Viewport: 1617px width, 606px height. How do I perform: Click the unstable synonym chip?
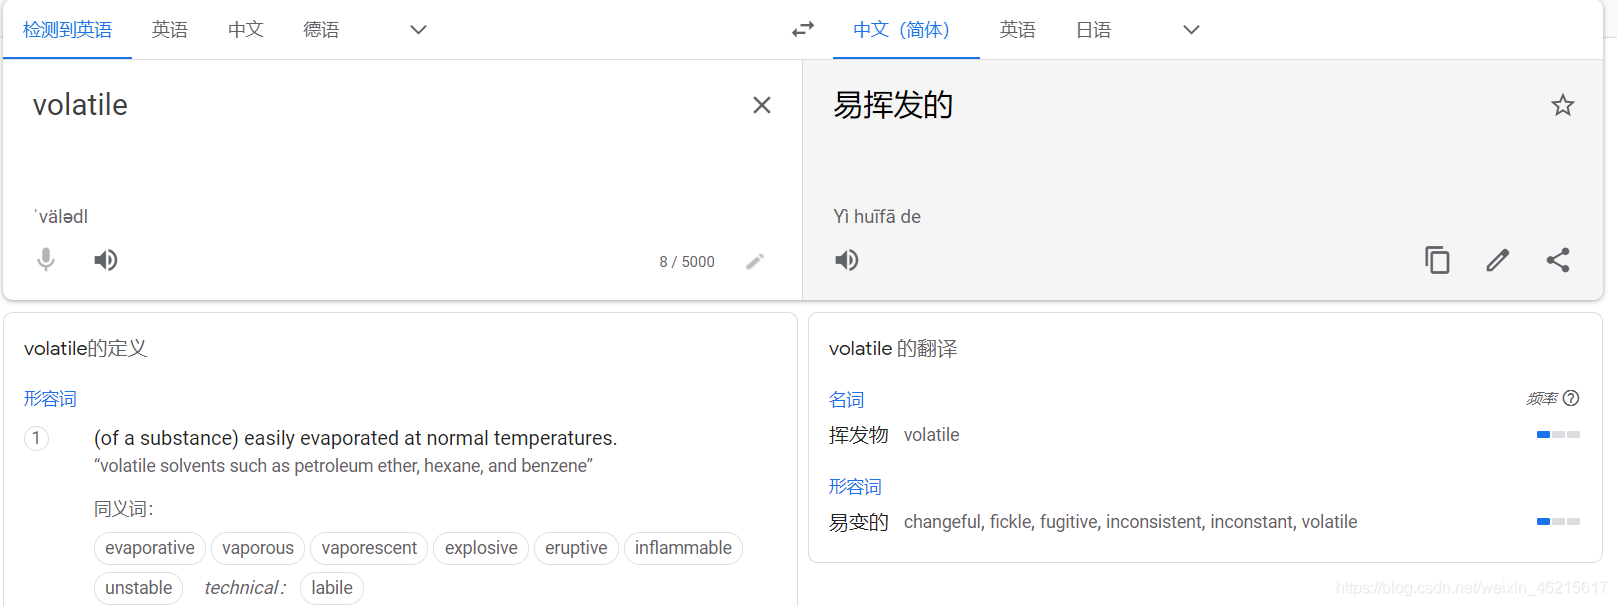click(x=139, y=588)
